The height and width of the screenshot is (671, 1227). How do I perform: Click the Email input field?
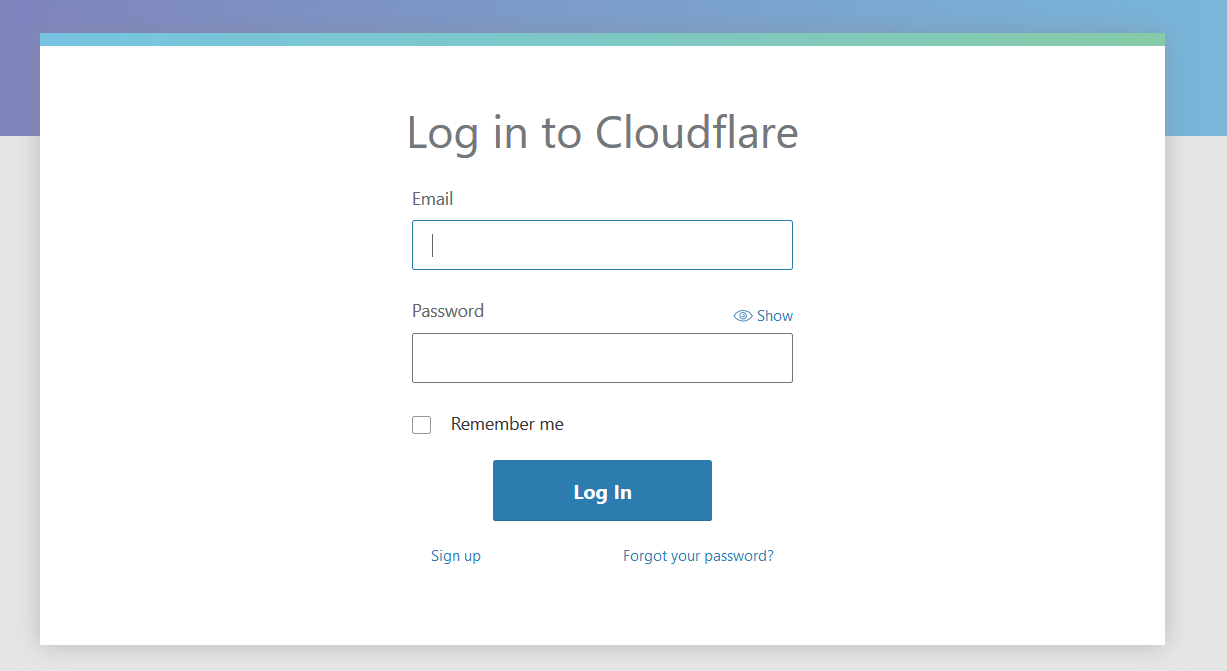[602, 245]
